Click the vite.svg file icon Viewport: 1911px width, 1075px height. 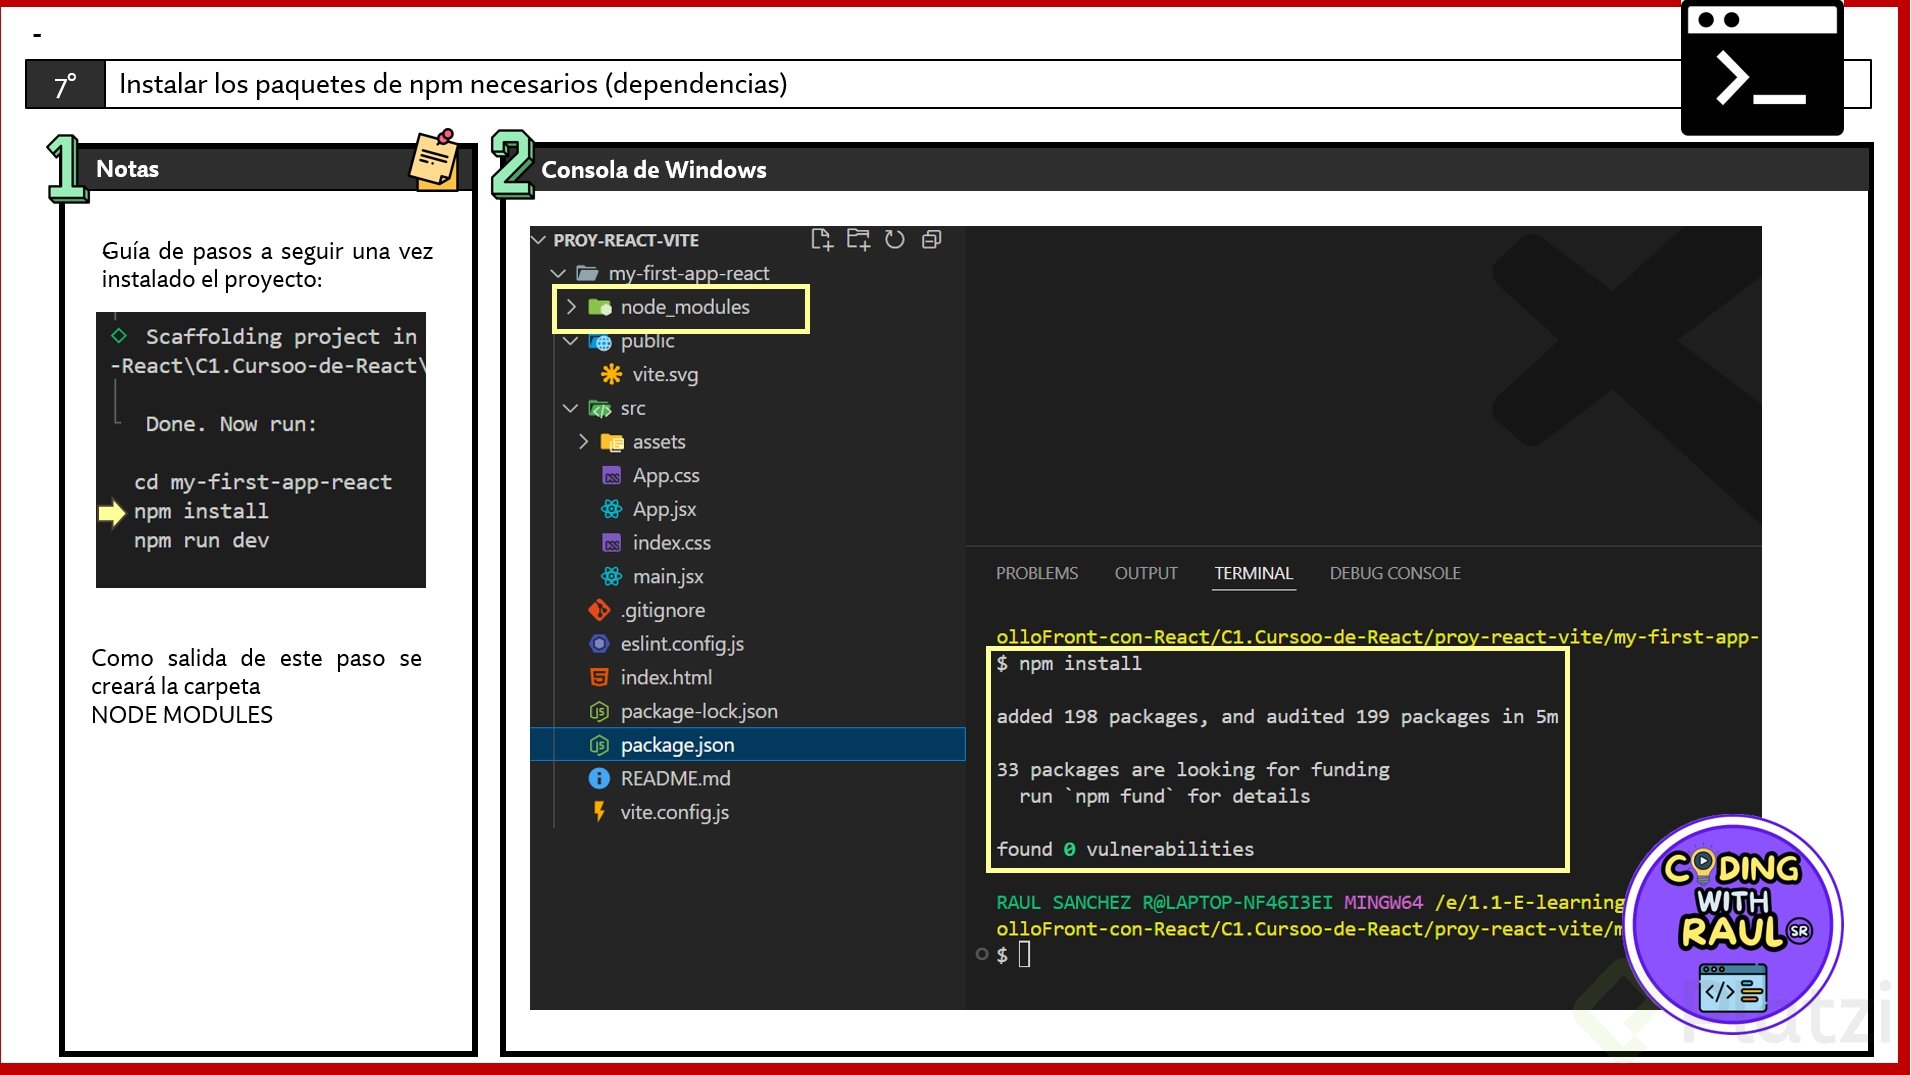tap(611, 374)
